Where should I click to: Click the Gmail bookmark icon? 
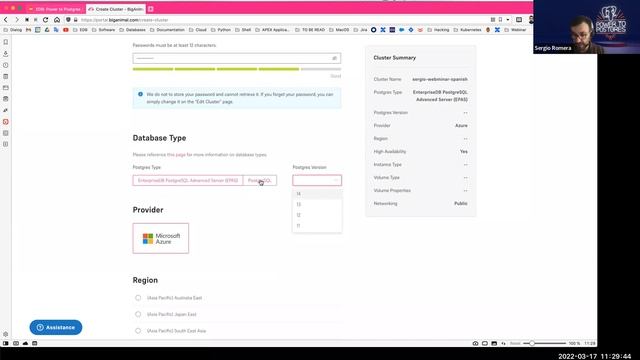tap(28, 30)
